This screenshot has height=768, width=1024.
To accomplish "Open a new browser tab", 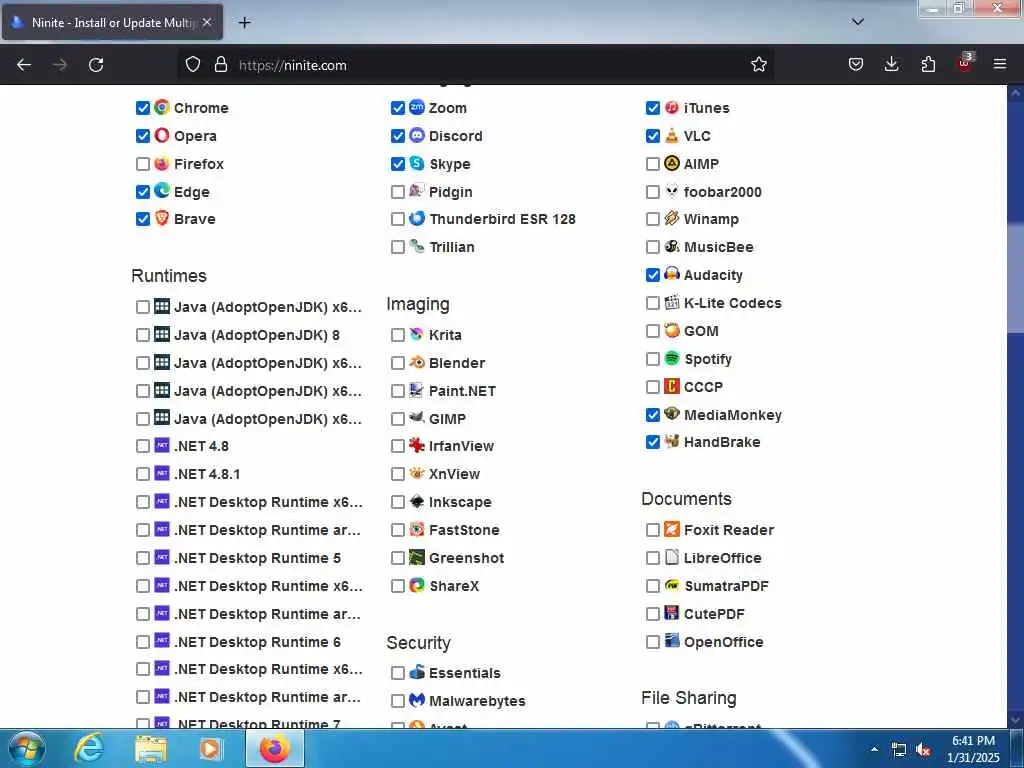I will tap(244, 22).
